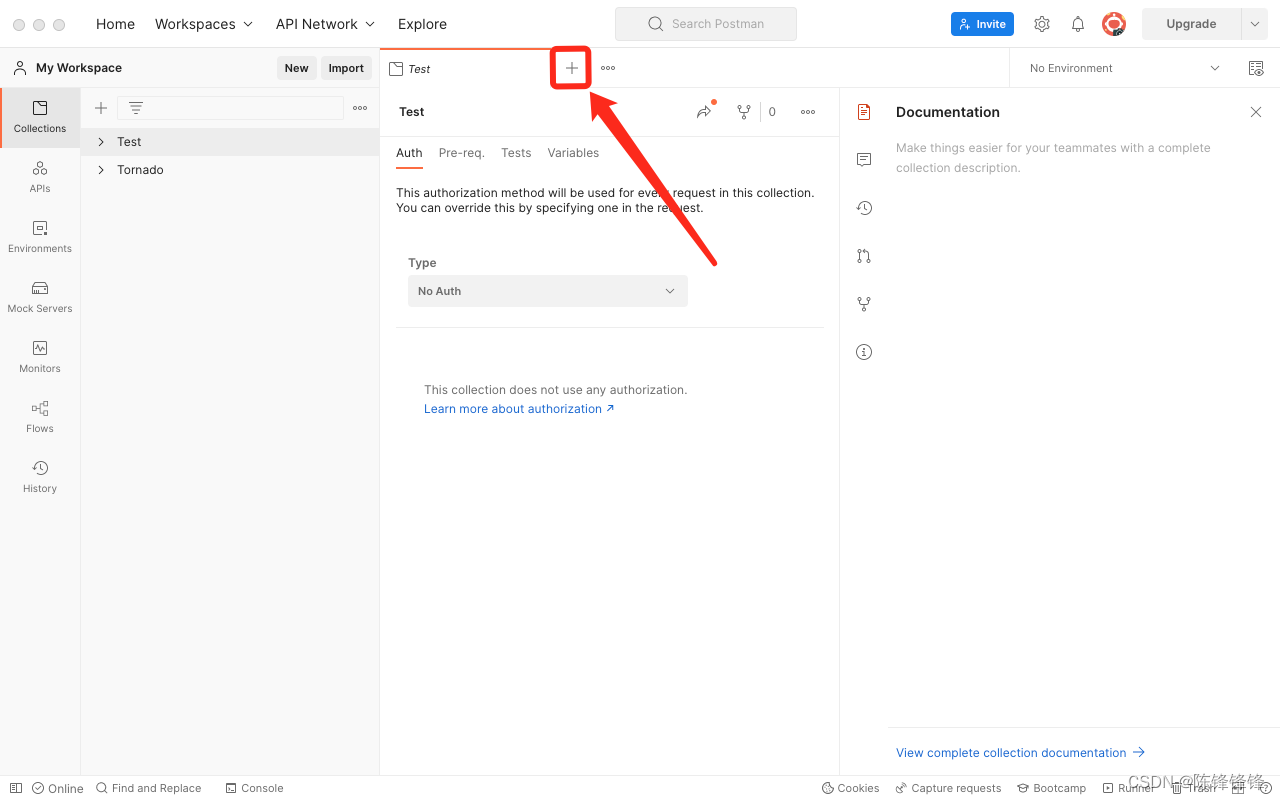Screen dimensions: 1280x800
Task: Open the API Network dropdown
Action: click(325, 24)
